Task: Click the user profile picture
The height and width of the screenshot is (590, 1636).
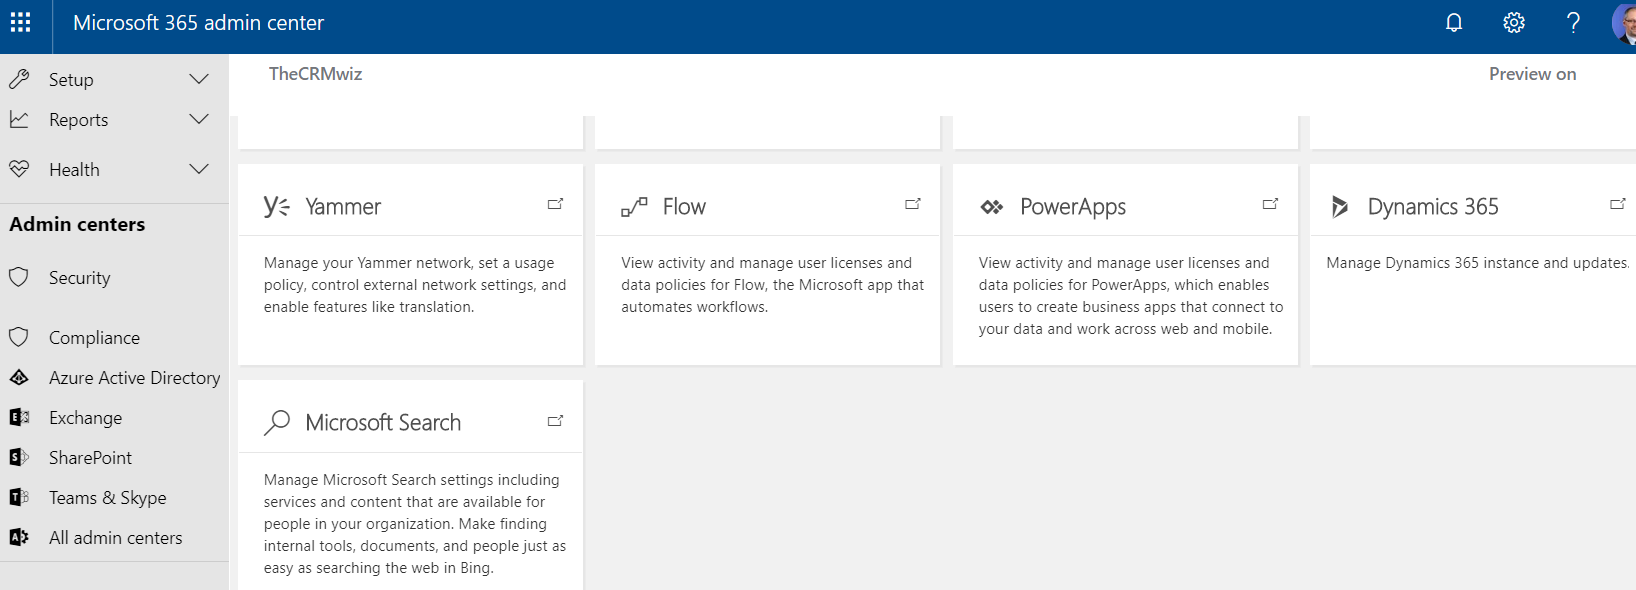Action: coord(1625,22)
